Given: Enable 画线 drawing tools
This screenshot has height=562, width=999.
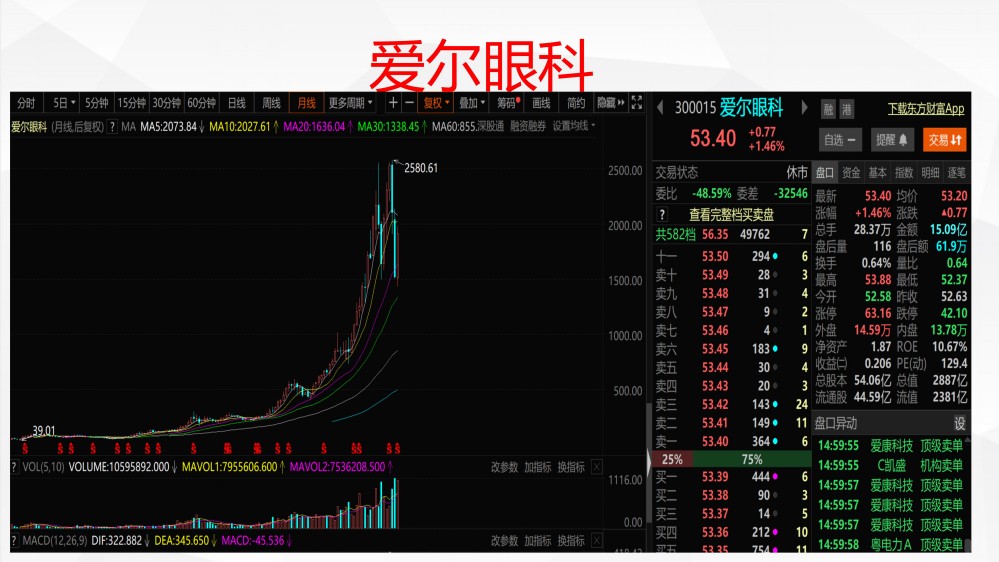Looking at the screenshot, I should click(x=542, y=103).
